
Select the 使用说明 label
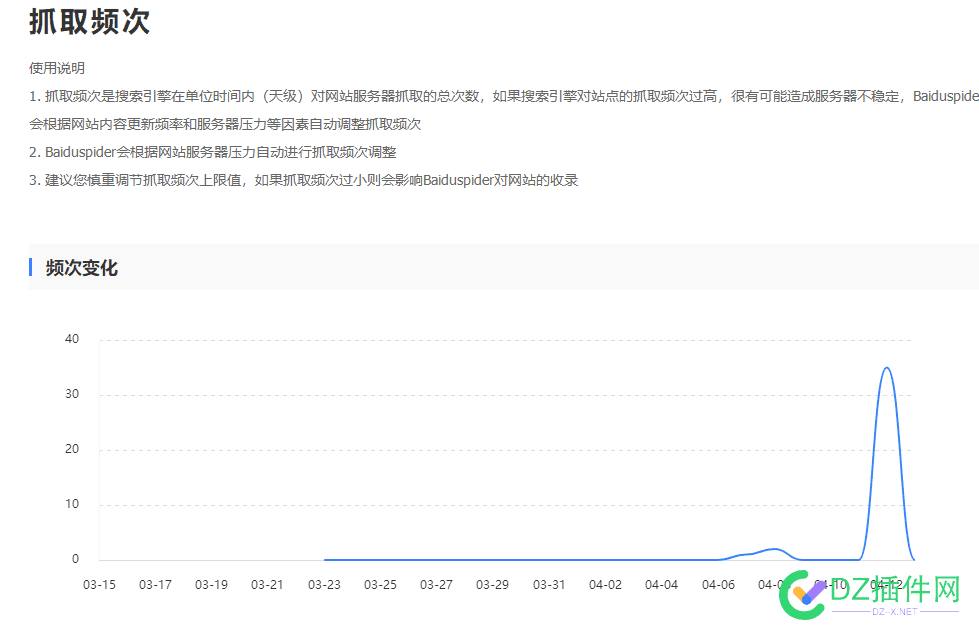[57, 68]
